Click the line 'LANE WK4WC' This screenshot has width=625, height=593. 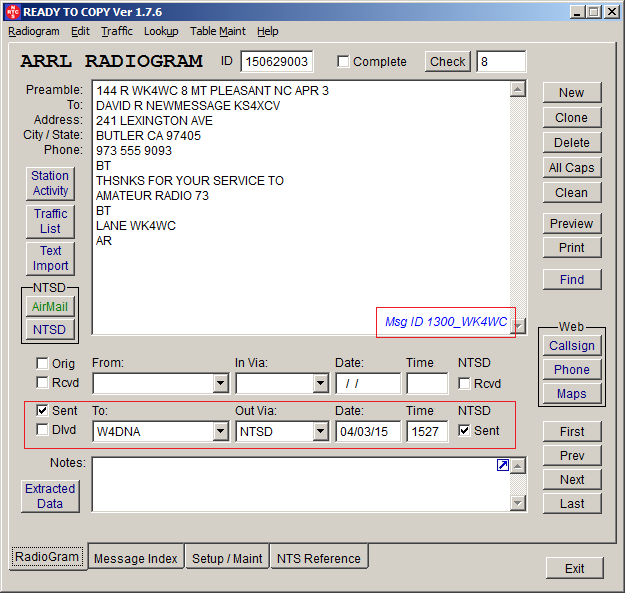click(x=136, y=226)
